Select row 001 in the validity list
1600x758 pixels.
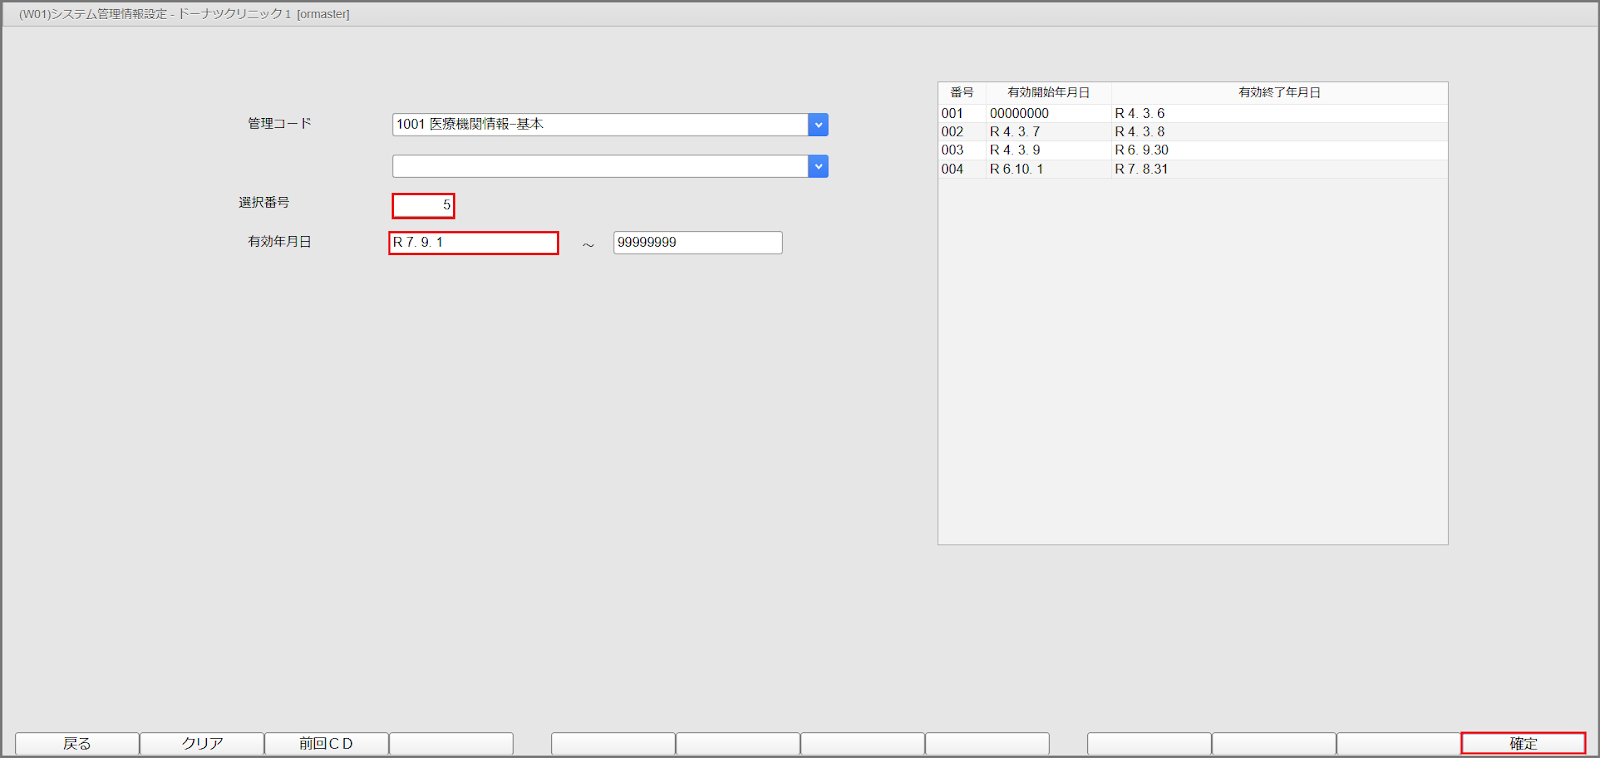pos(1192,114)
